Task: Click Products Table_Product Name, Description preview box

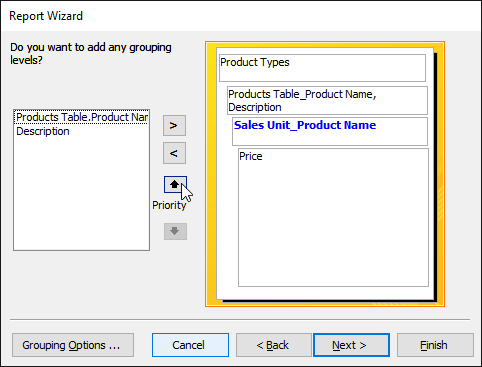Action: pos(327,101)
